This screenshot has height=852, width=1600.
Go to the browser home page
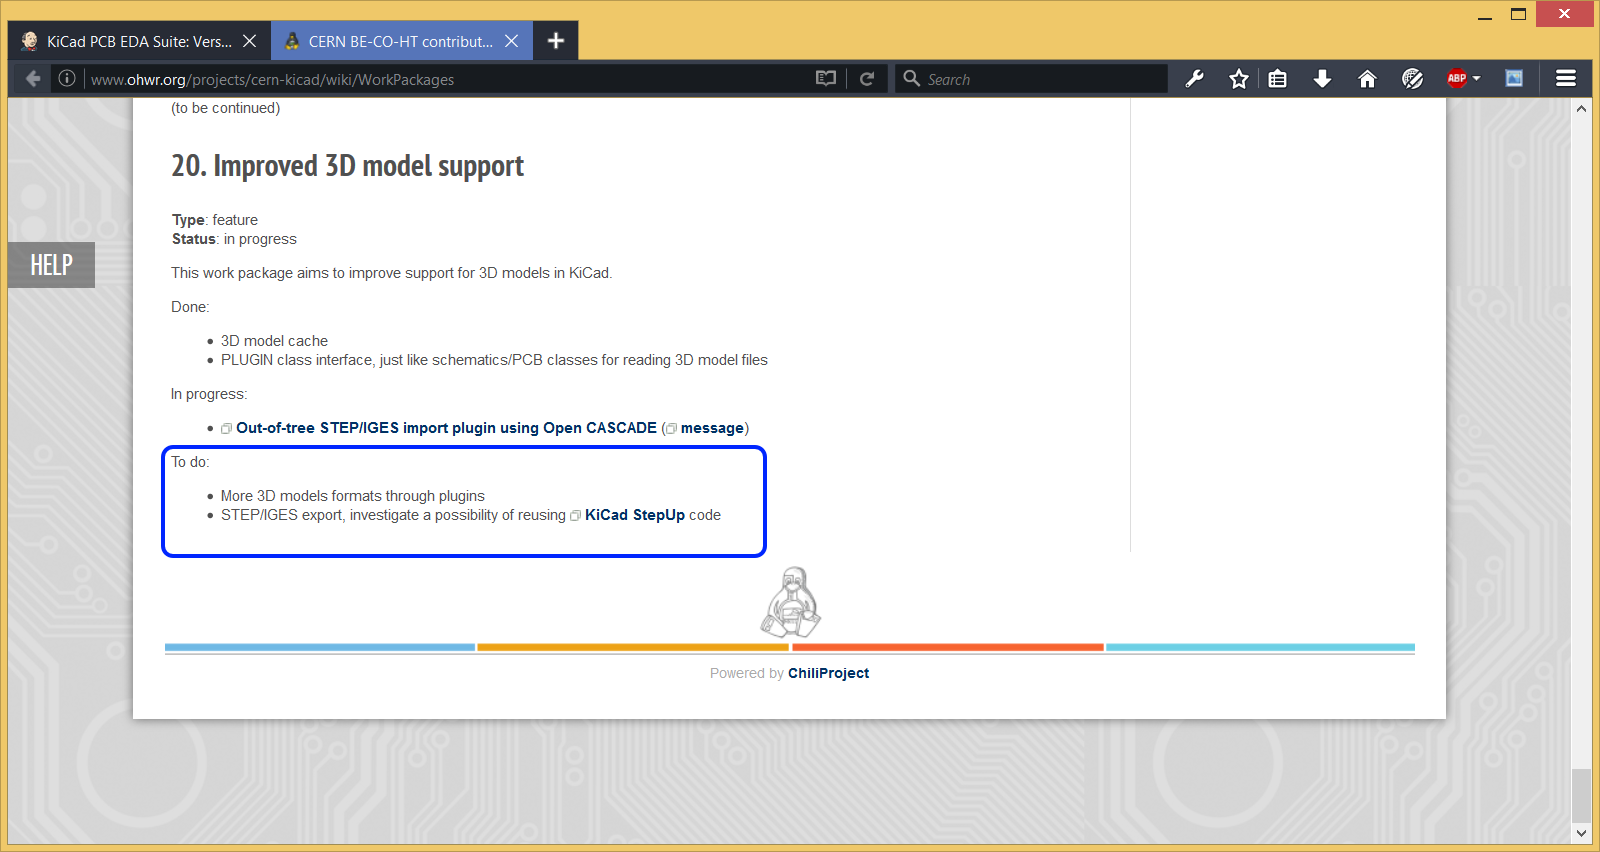1367,79
